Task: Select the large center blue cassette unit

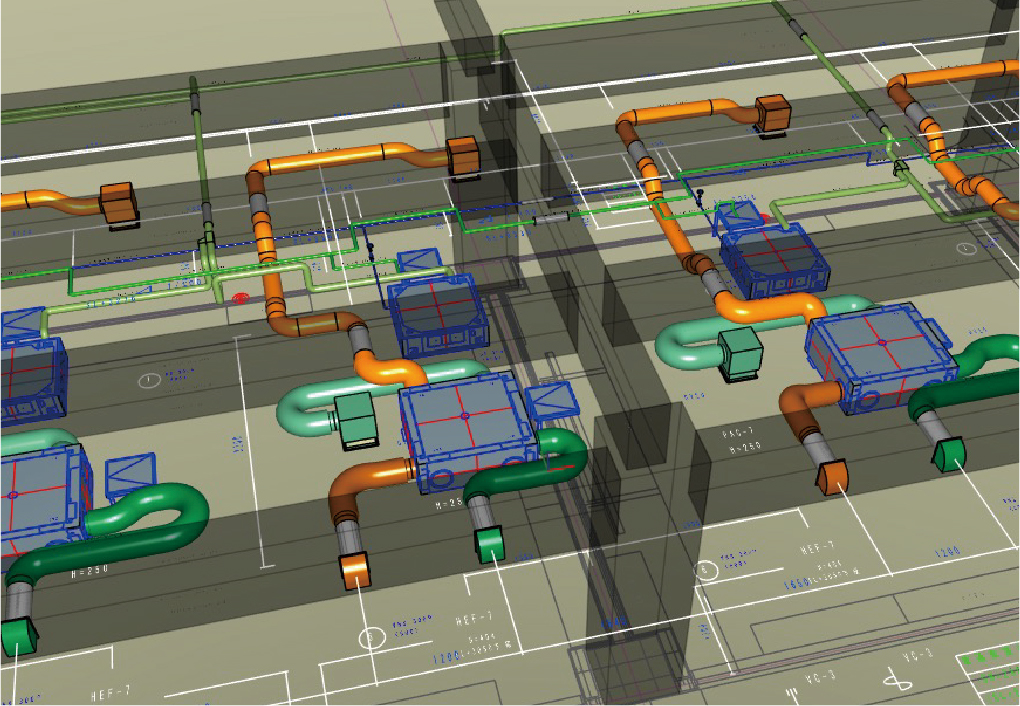Action: (x=463, y=427)
